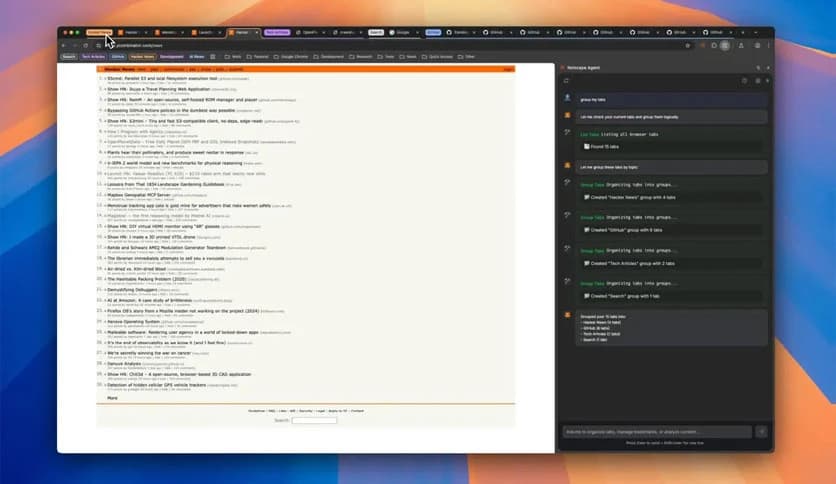Open the Apply to YC footer link
The height and width of the screenshot is (484, 836).
tap(337, 411)
